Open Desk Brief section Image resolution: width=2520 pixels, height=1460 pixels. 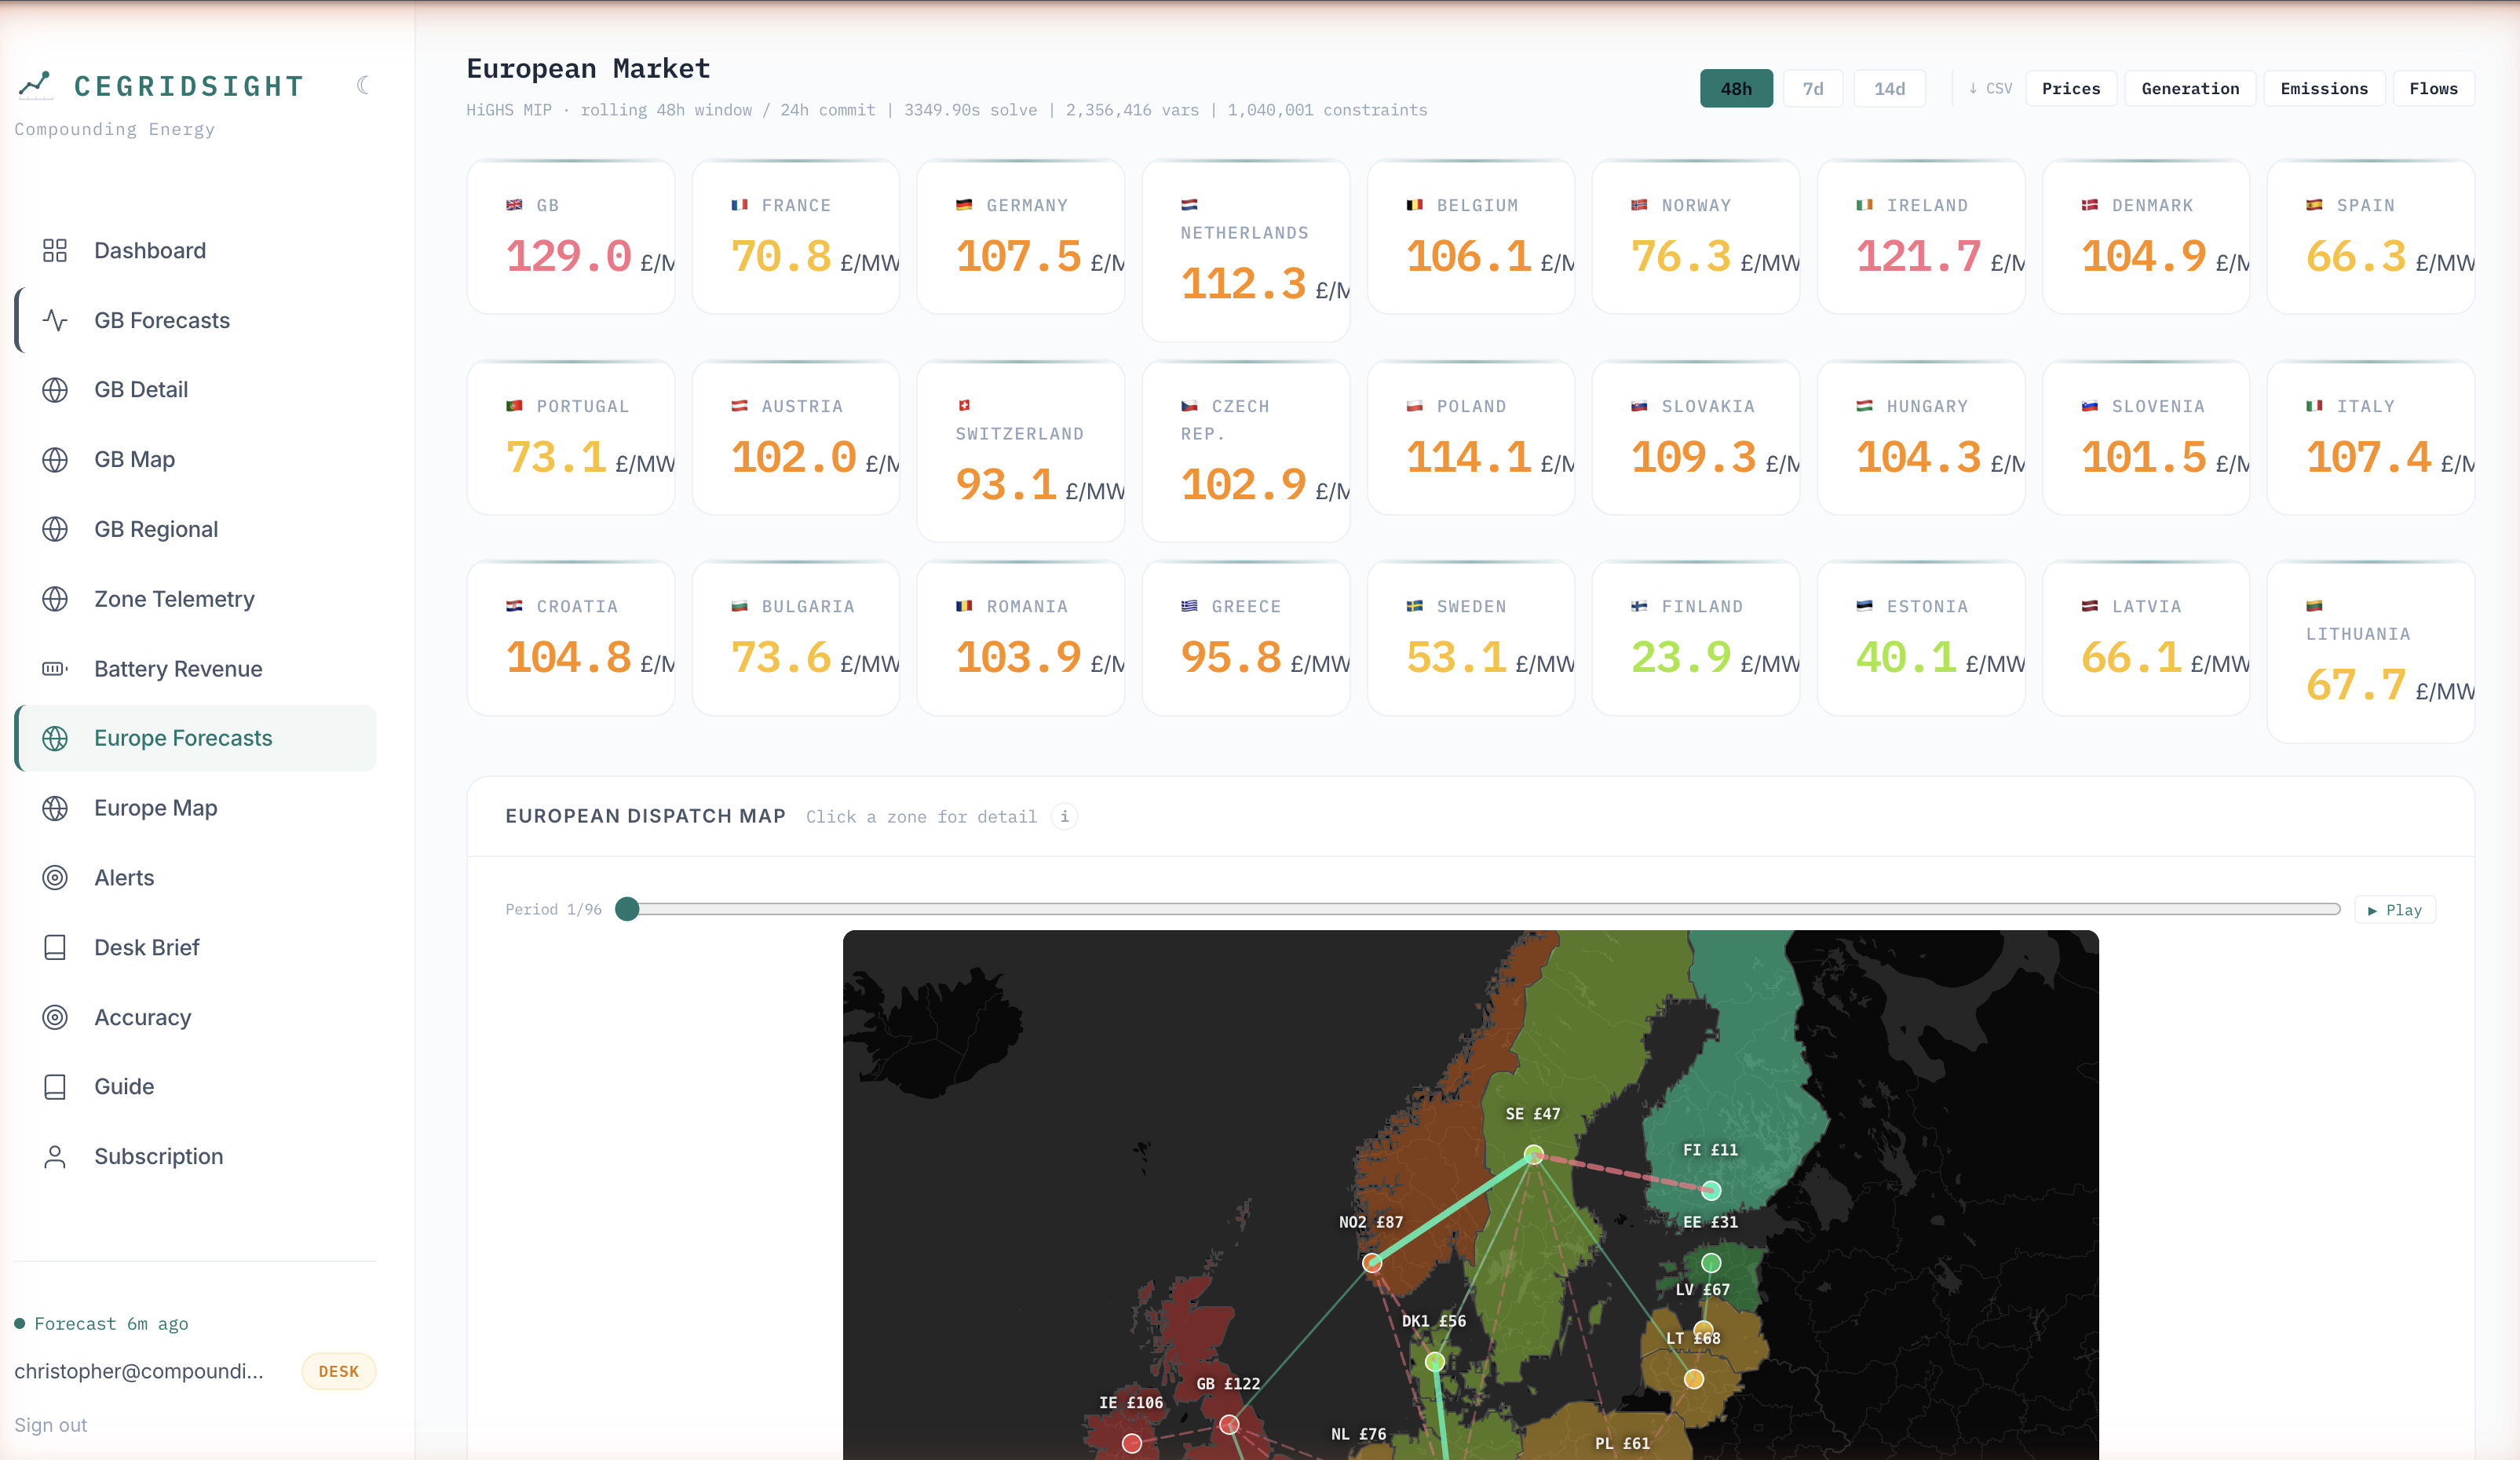(x=196, y=947)
